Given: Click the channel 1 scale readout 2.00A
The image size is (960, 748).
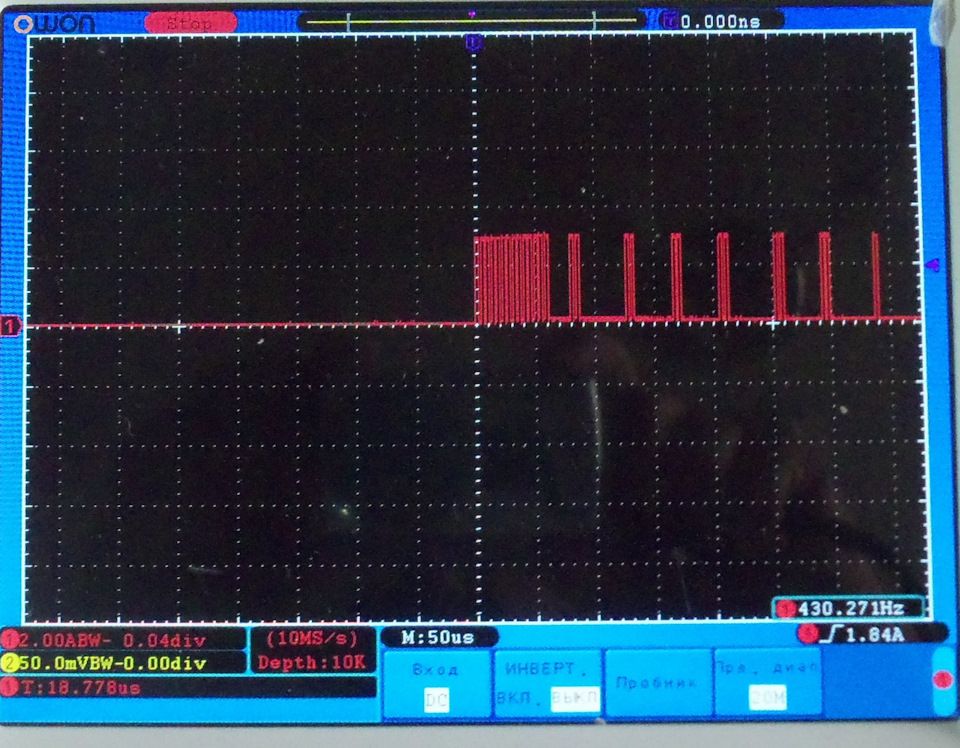Looking at the screenshot, I should (124, 640).
